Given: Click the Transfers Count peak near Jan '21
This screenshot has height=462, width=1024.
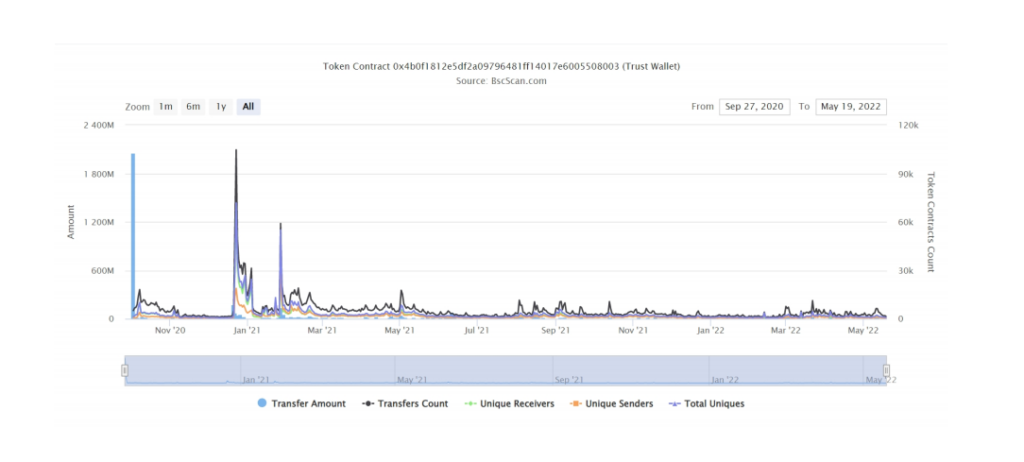Looking at the screenshot, I should [x=236, y=150].
